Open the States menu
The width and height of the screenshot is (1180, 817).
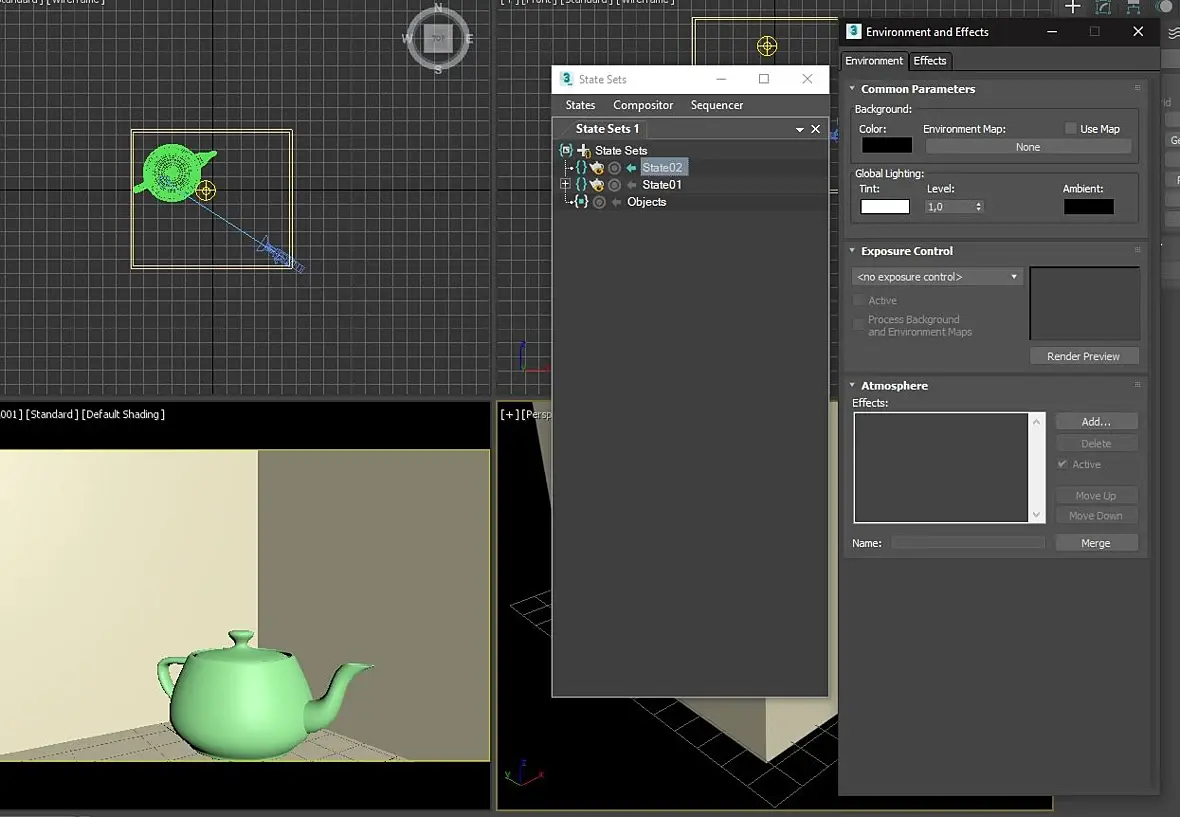coord(580,105)
